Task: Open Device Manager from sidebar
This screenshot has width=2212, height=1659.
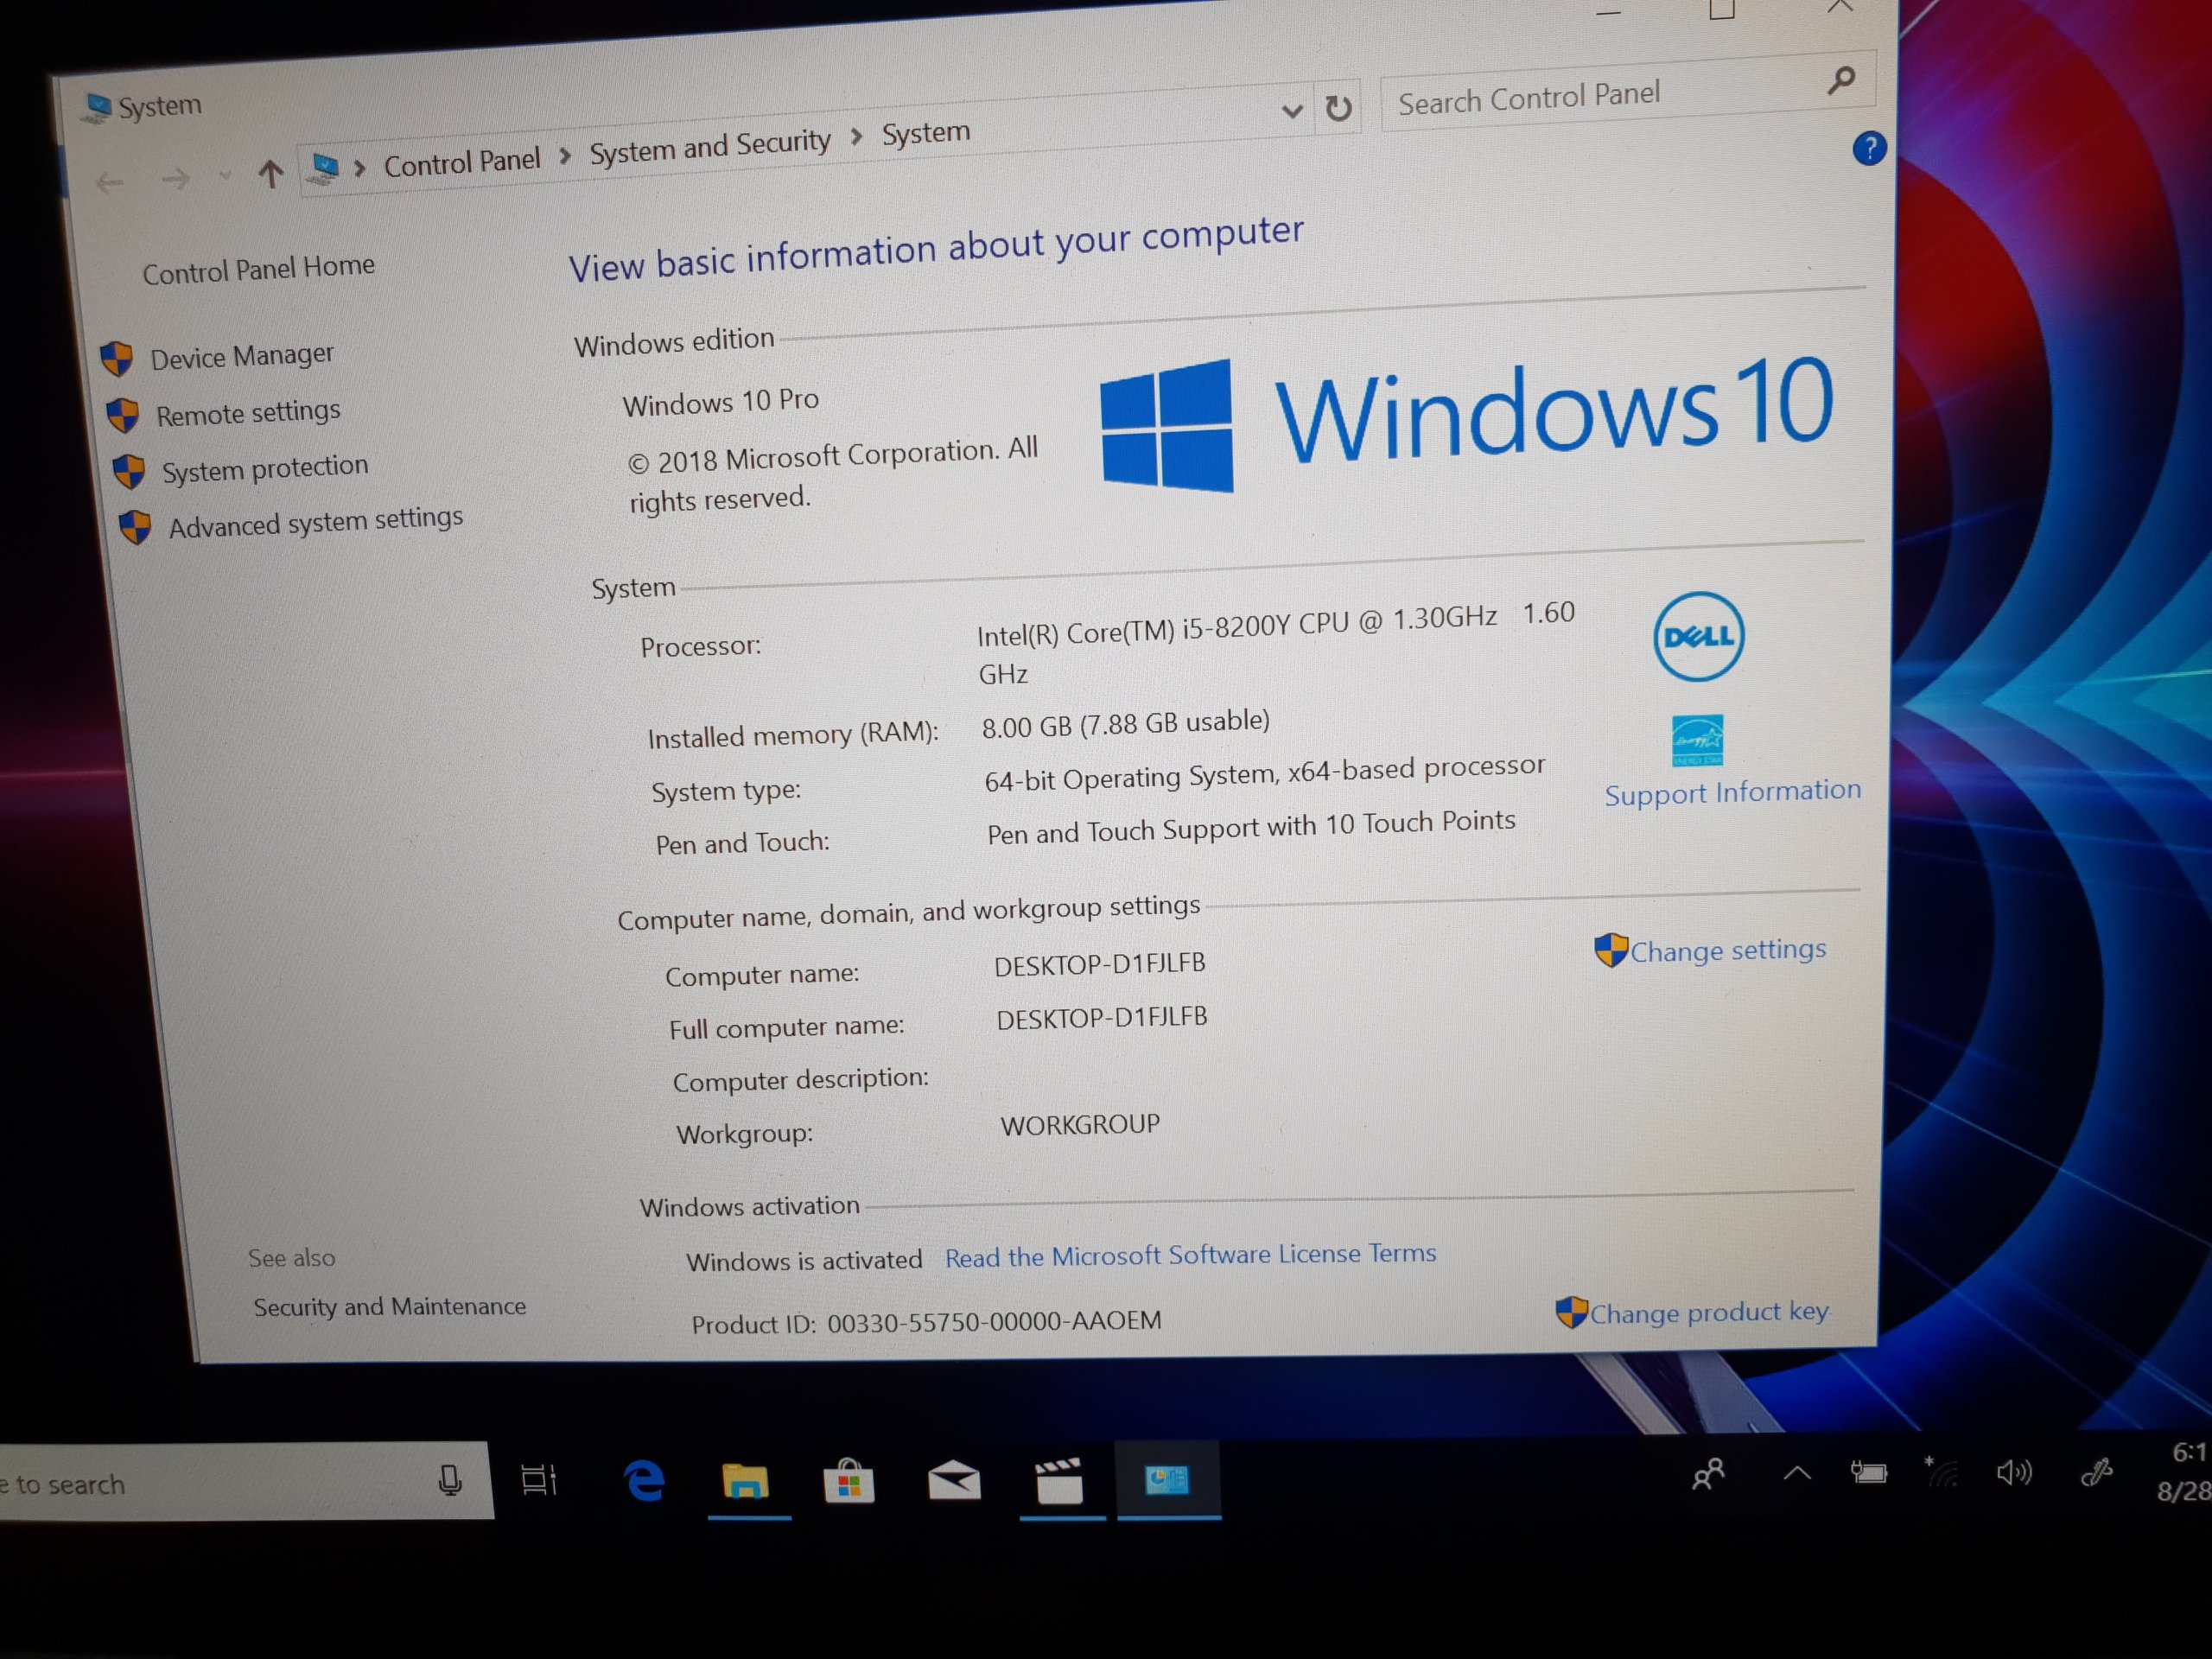Action: coord(241,356)
